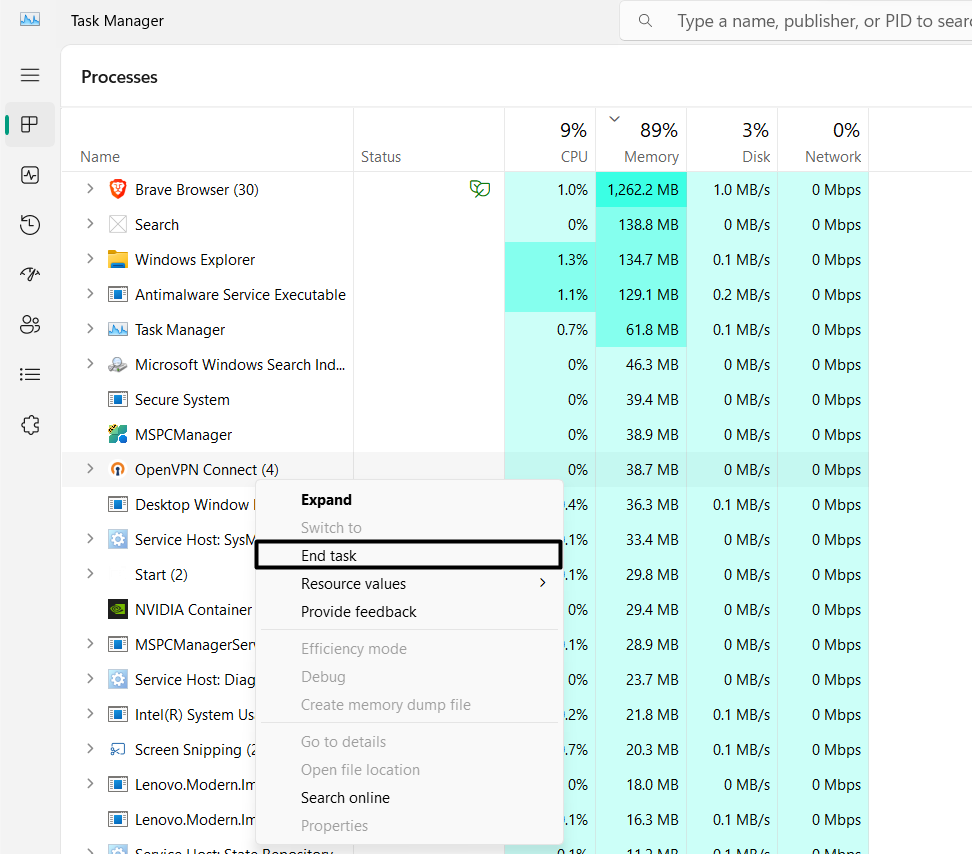
Task: Open the navigation hamburger menu
Action: point(30,75)
